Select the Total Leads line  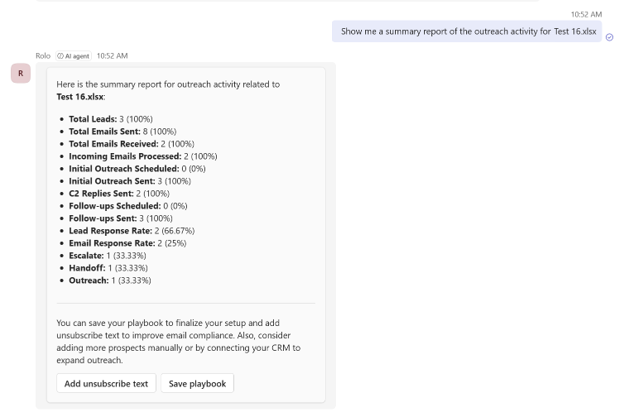111,119
